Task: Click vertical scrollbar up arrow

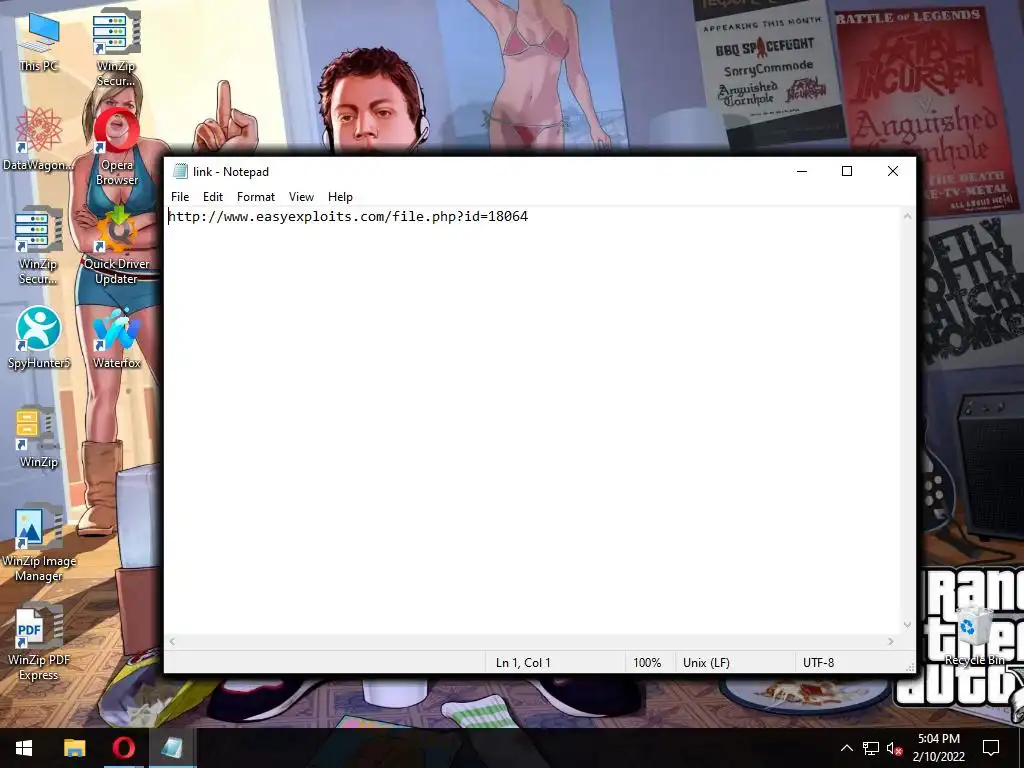Action: (907, 216)
